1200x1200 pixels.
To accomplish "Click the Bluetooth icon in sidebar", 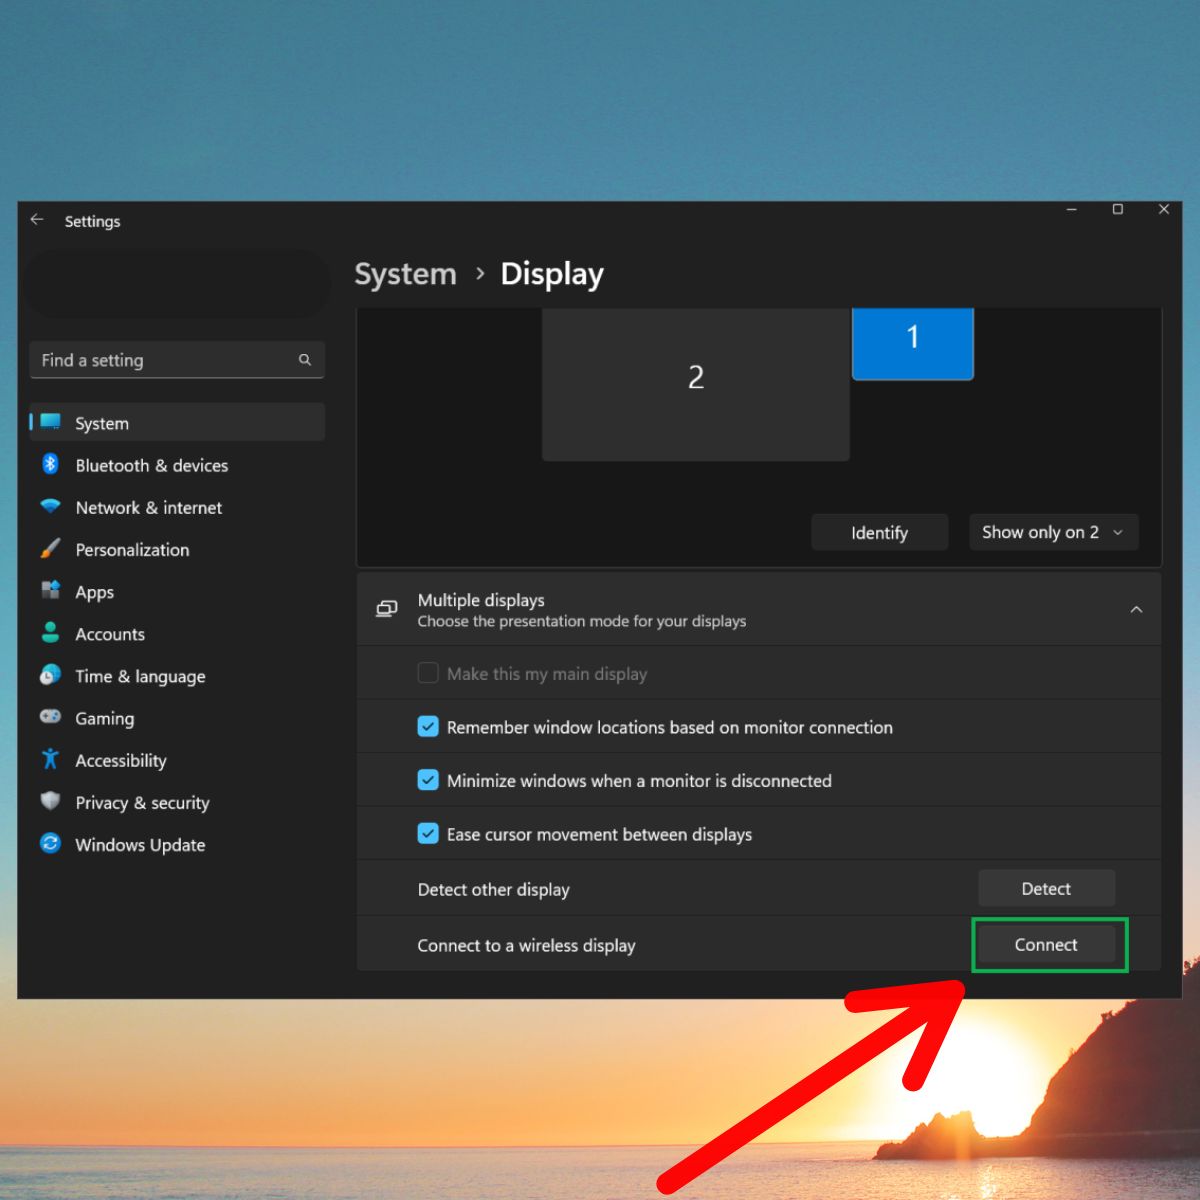I will (50, 464).
